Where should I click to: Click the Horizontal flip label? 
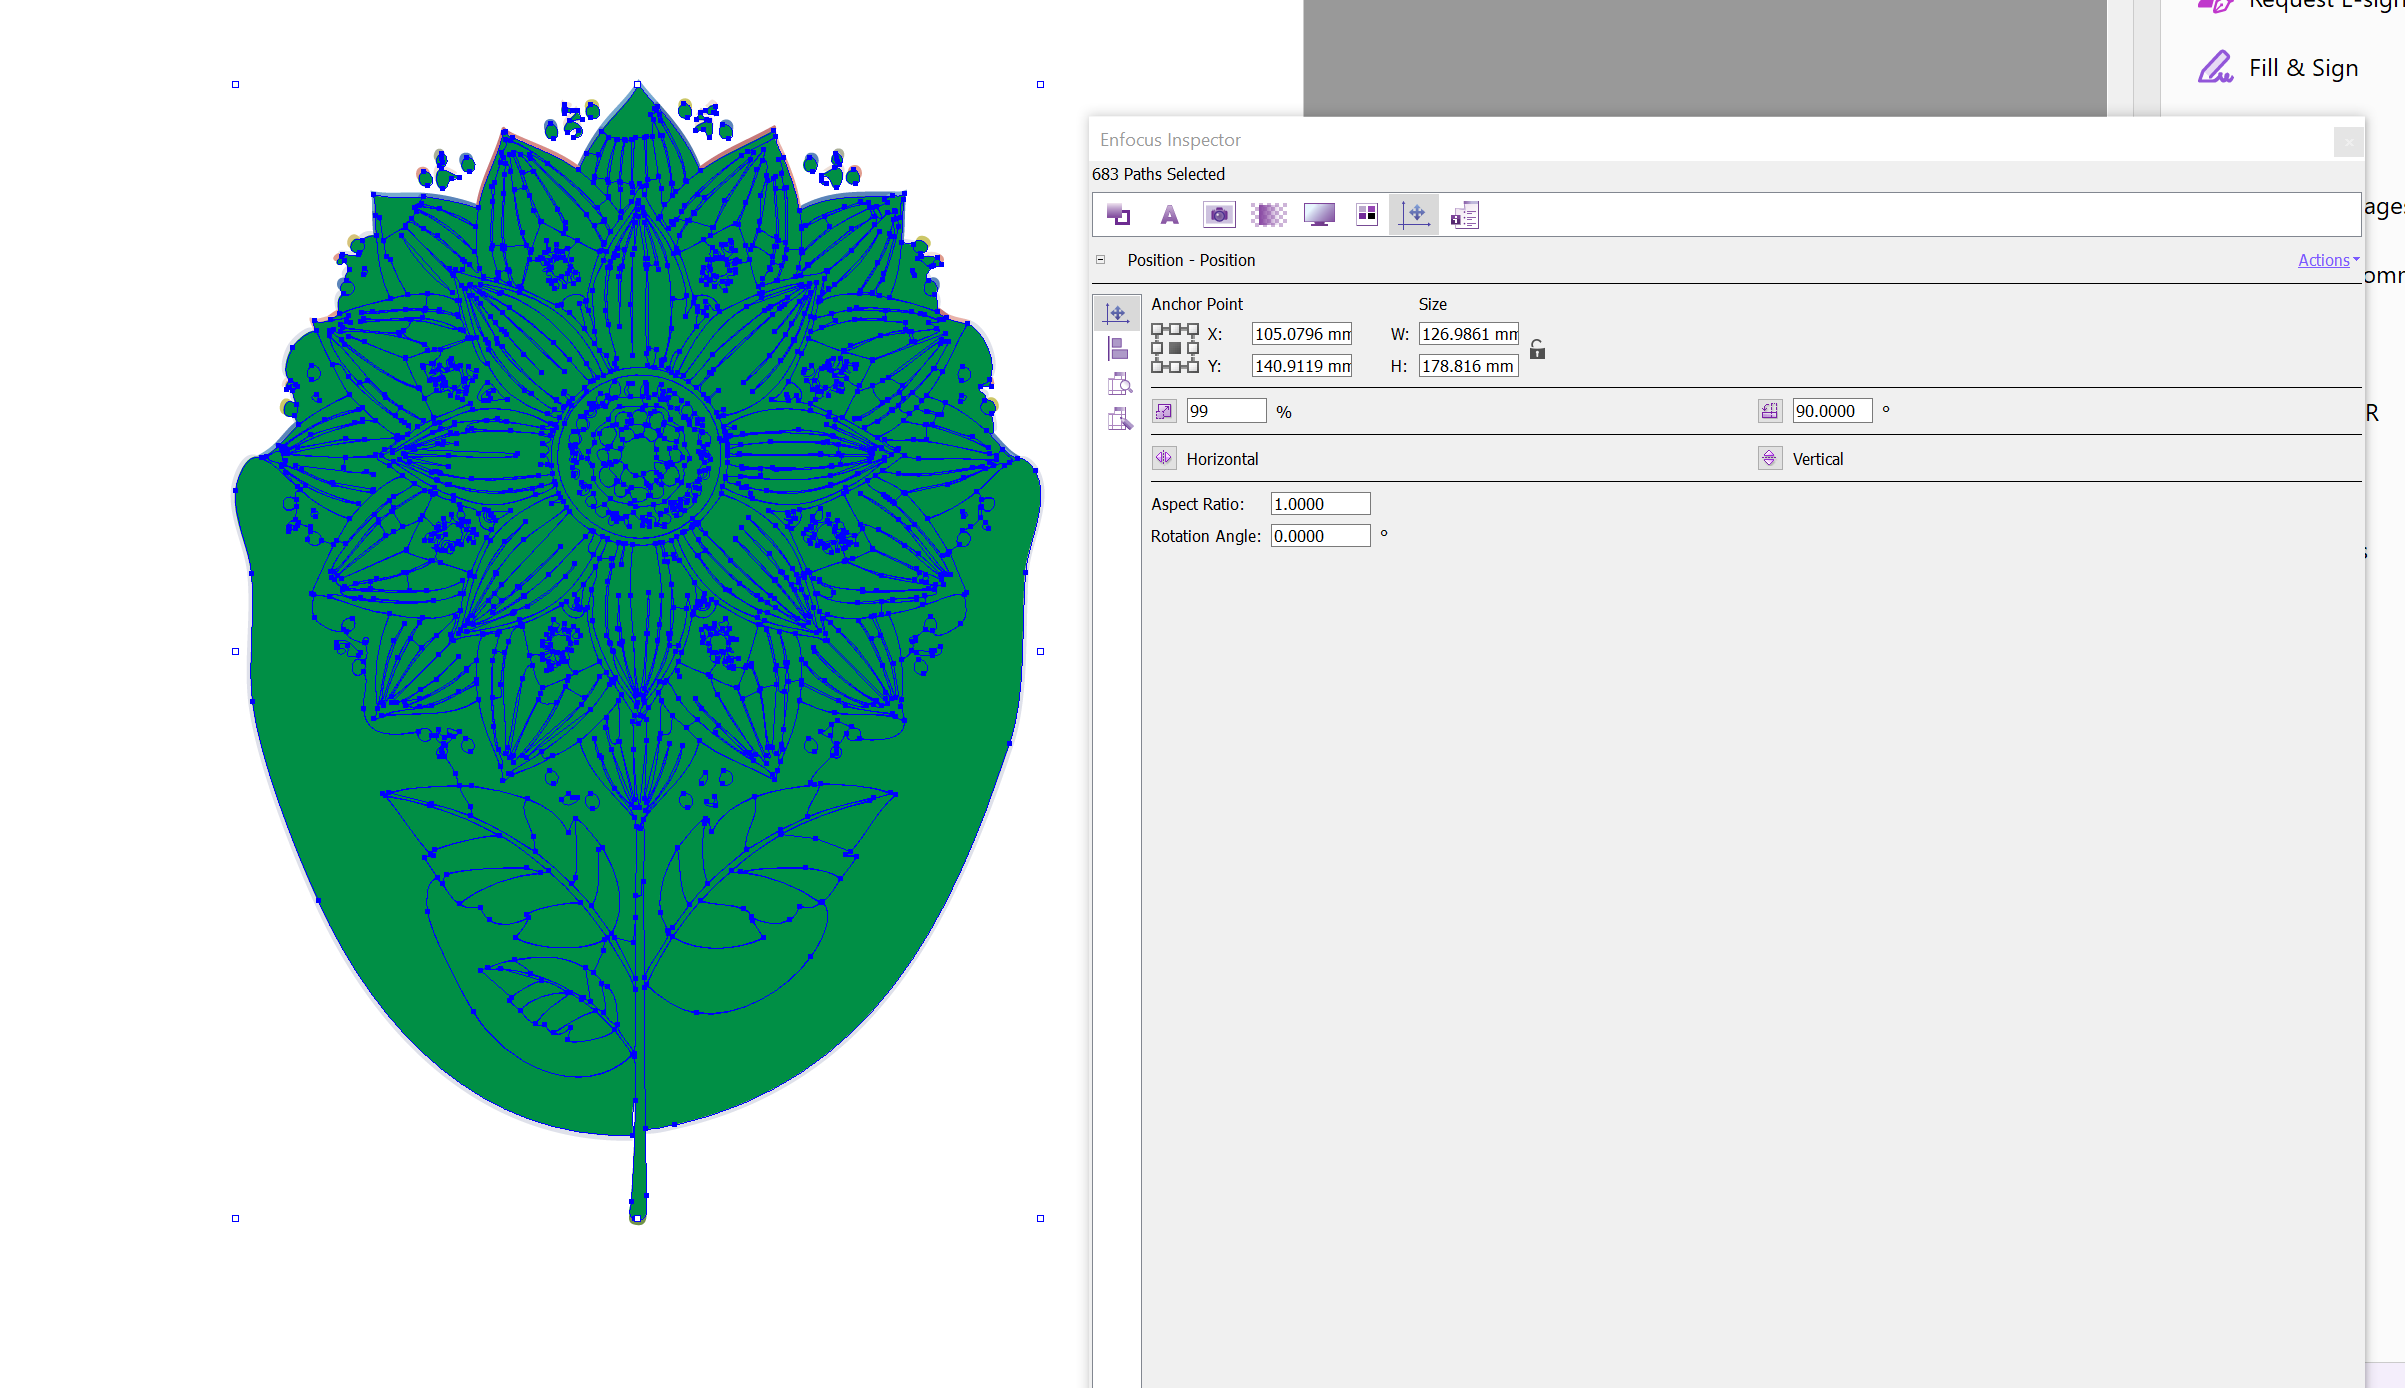click(x=1222, y=459)
